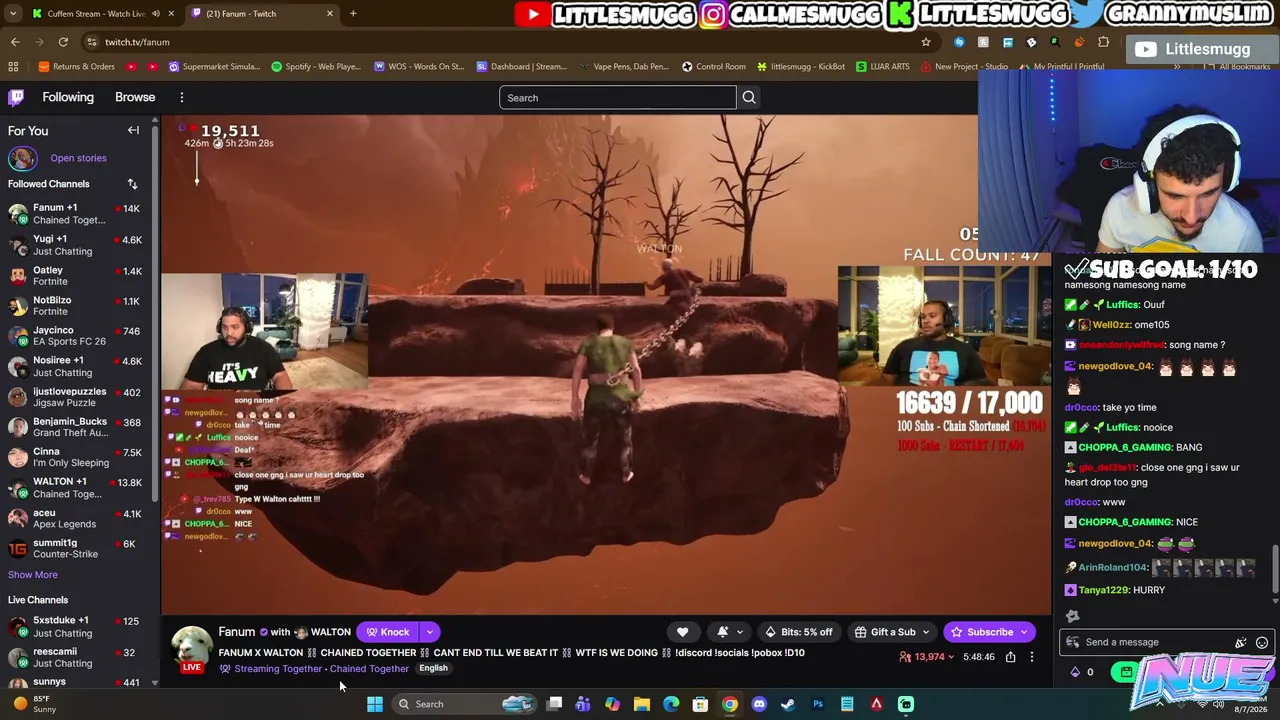Click the Windows taskbar search box

465,704
